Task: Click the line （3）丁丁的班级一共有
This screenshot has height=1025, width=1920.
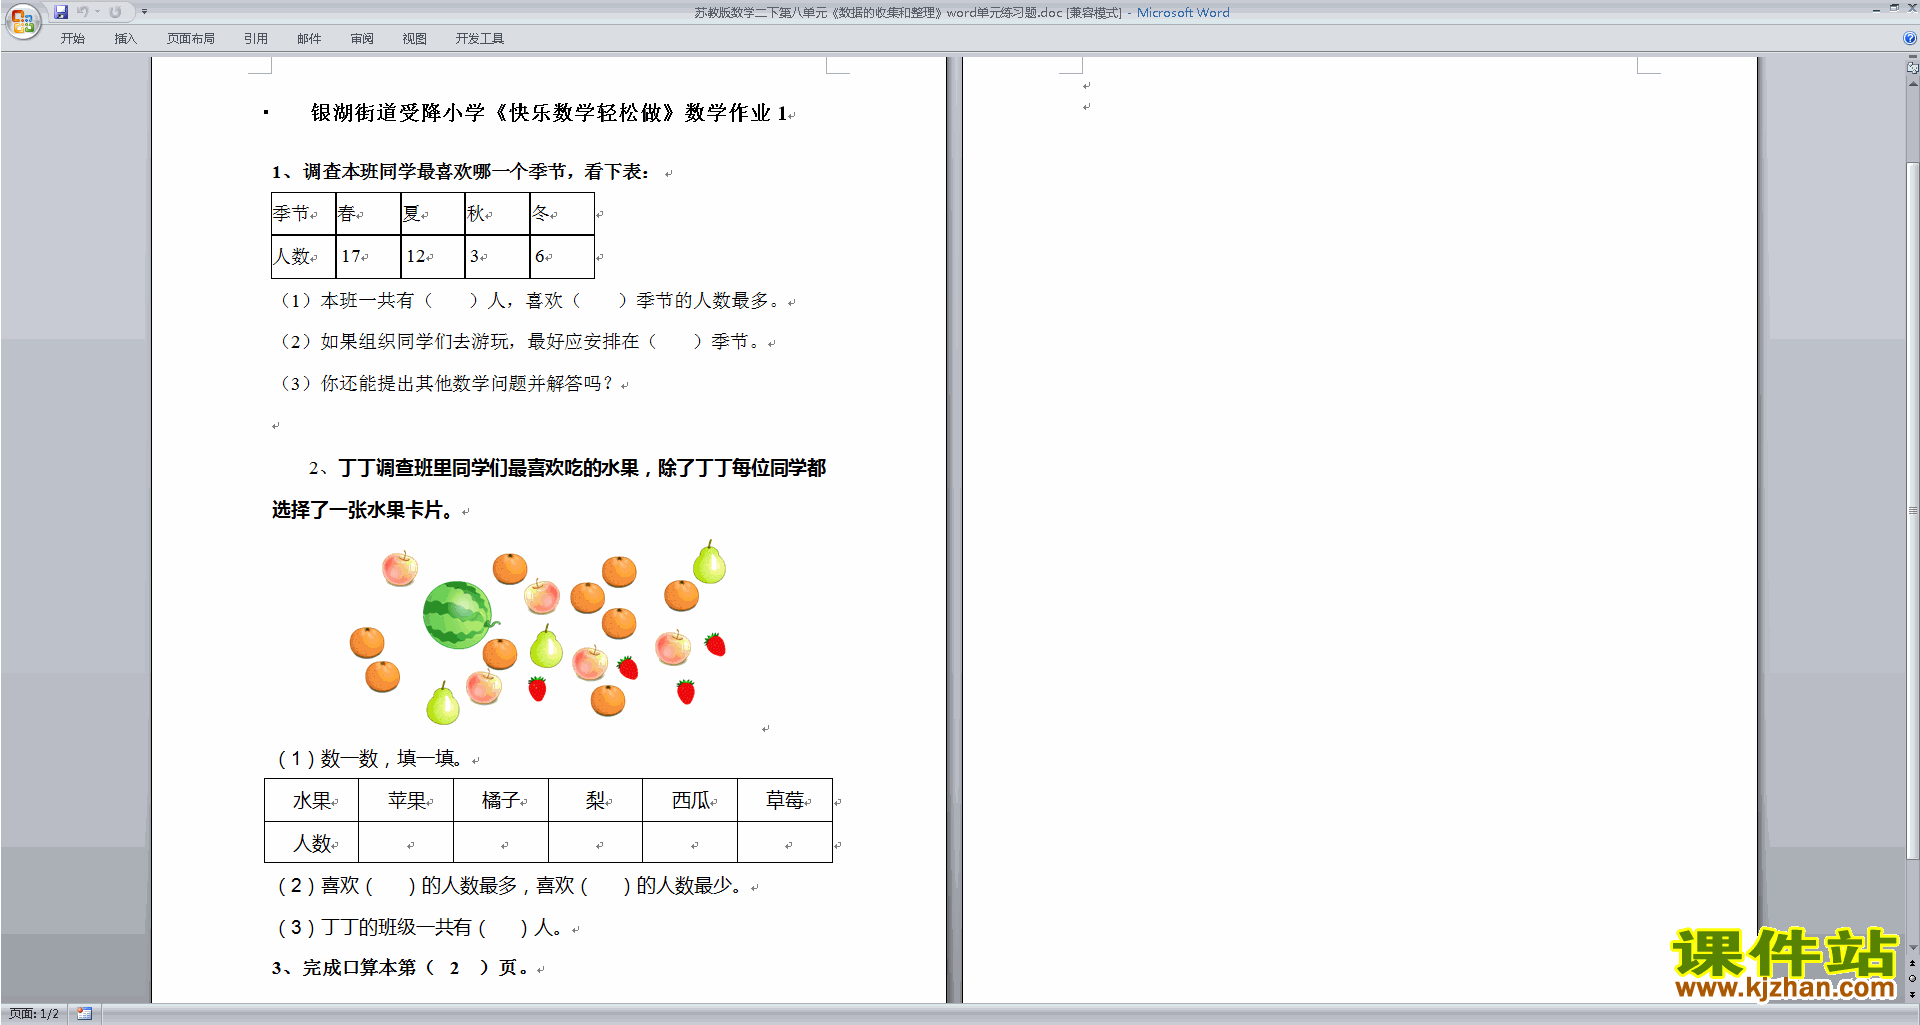Action: tap(420, 928)
